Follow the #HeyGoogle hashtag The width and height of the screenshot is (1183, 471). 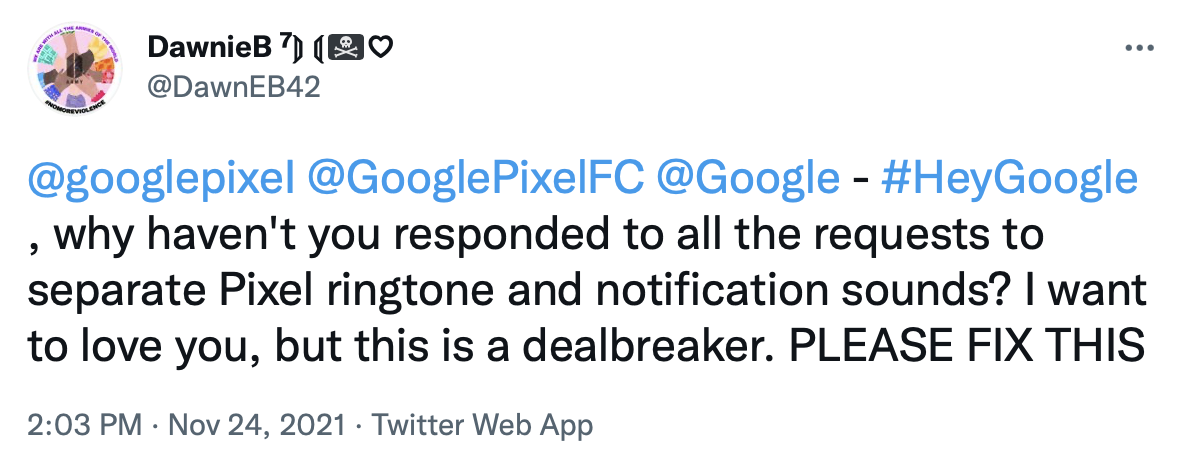tap(1008, 179)
